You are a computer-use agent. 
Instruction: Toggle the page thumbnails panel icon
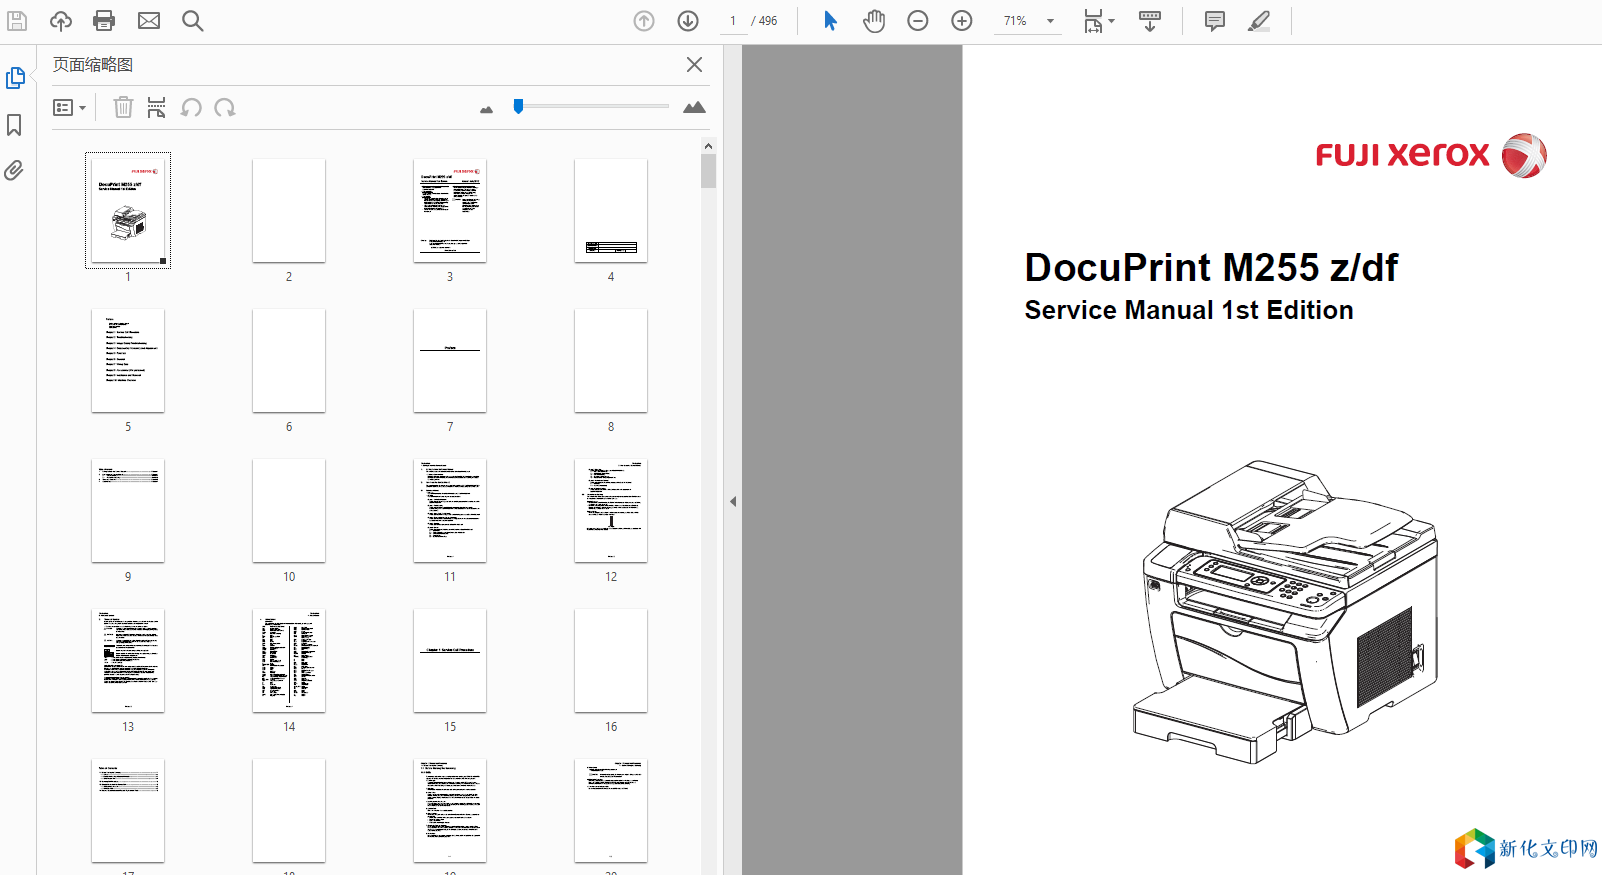click(x=15, y=78)
